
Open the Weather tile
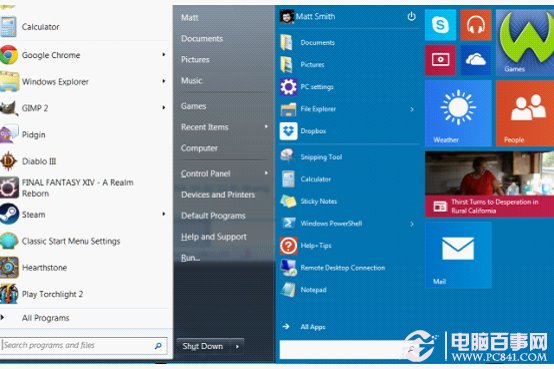tap(458, 113)
